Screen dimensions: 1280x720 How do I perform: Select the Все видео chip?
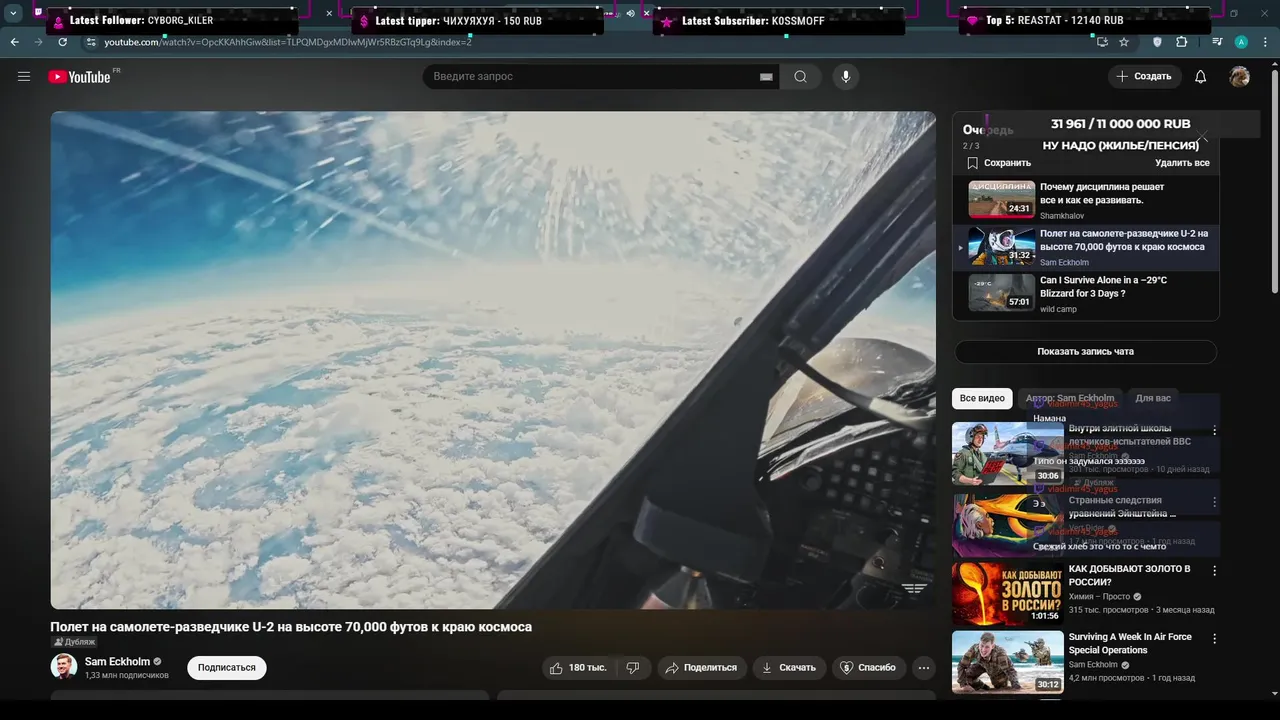tap(982, 398)
